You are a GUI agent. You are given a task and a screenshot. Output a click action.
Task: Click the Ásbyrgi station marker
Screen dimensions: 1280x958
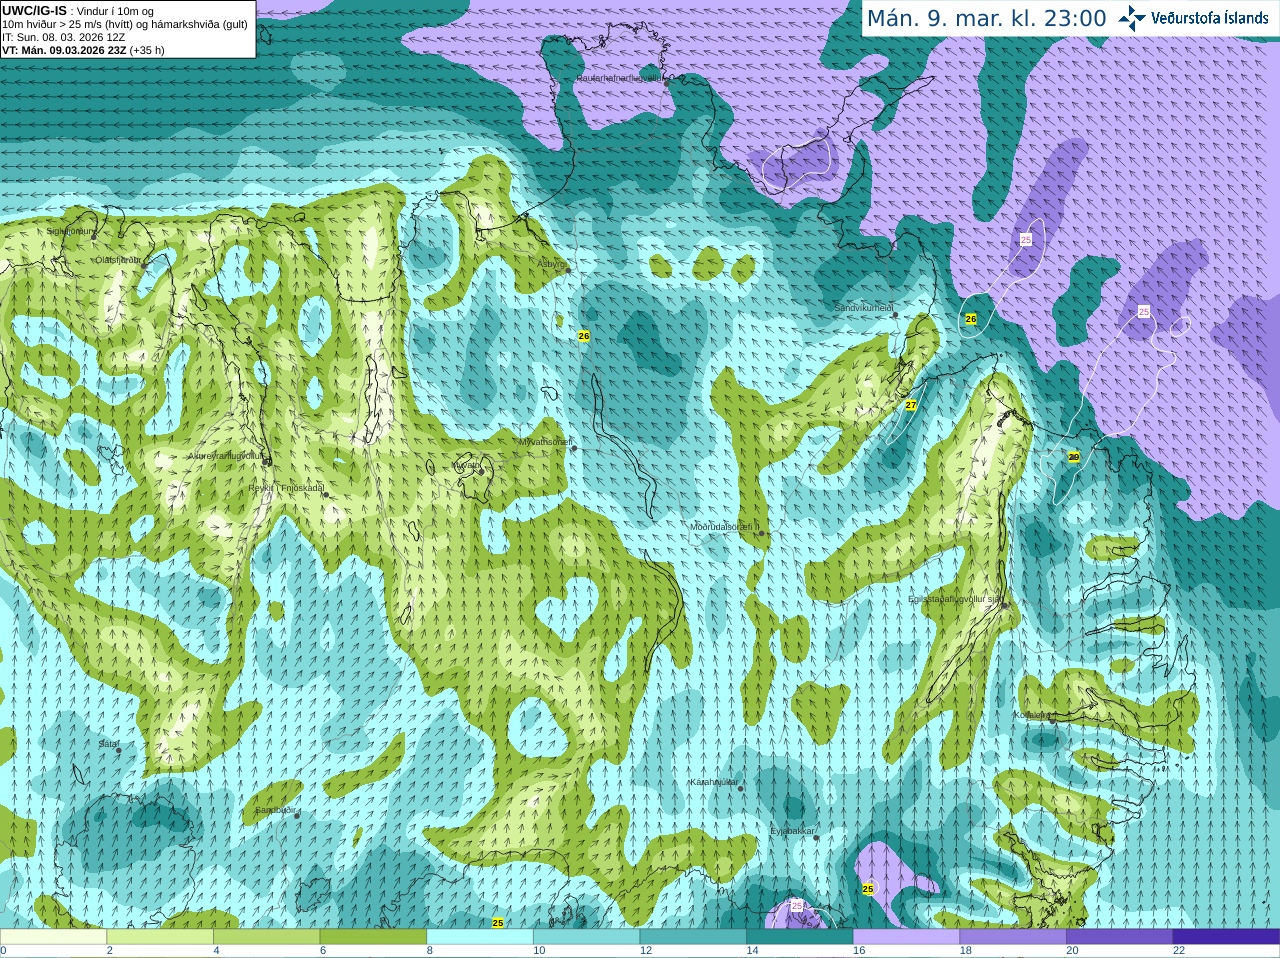[568, 270]
